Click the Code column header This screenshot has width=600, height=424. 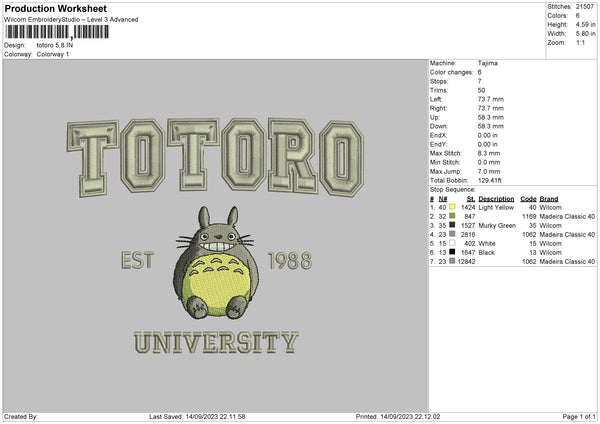[528, 199]
